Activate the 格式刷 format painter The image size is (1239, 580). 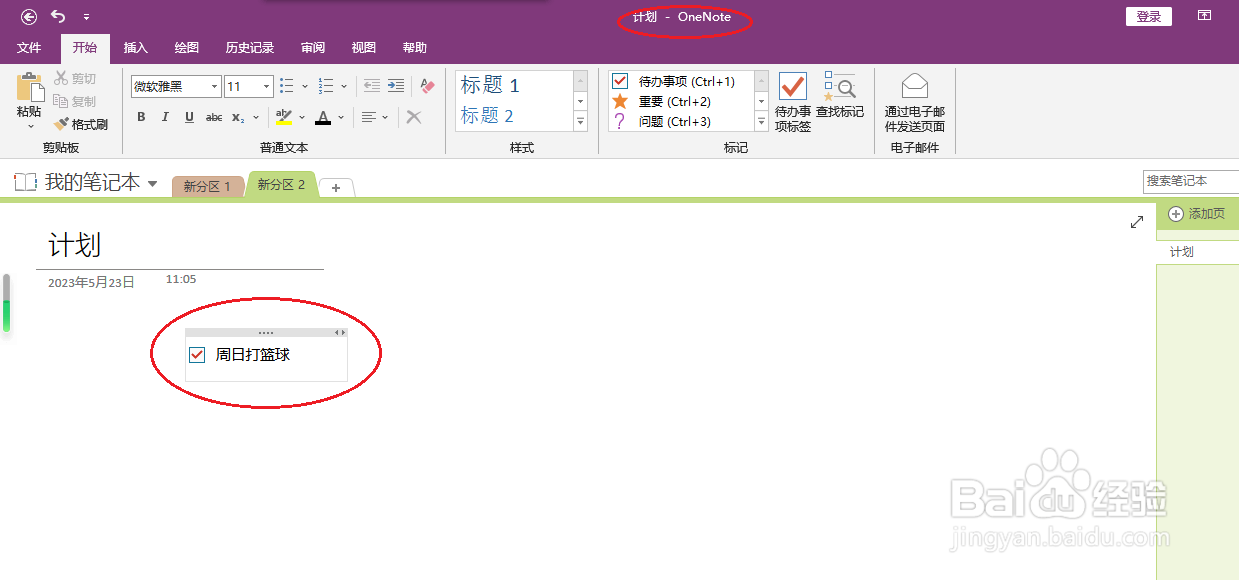tap(80, 124)
